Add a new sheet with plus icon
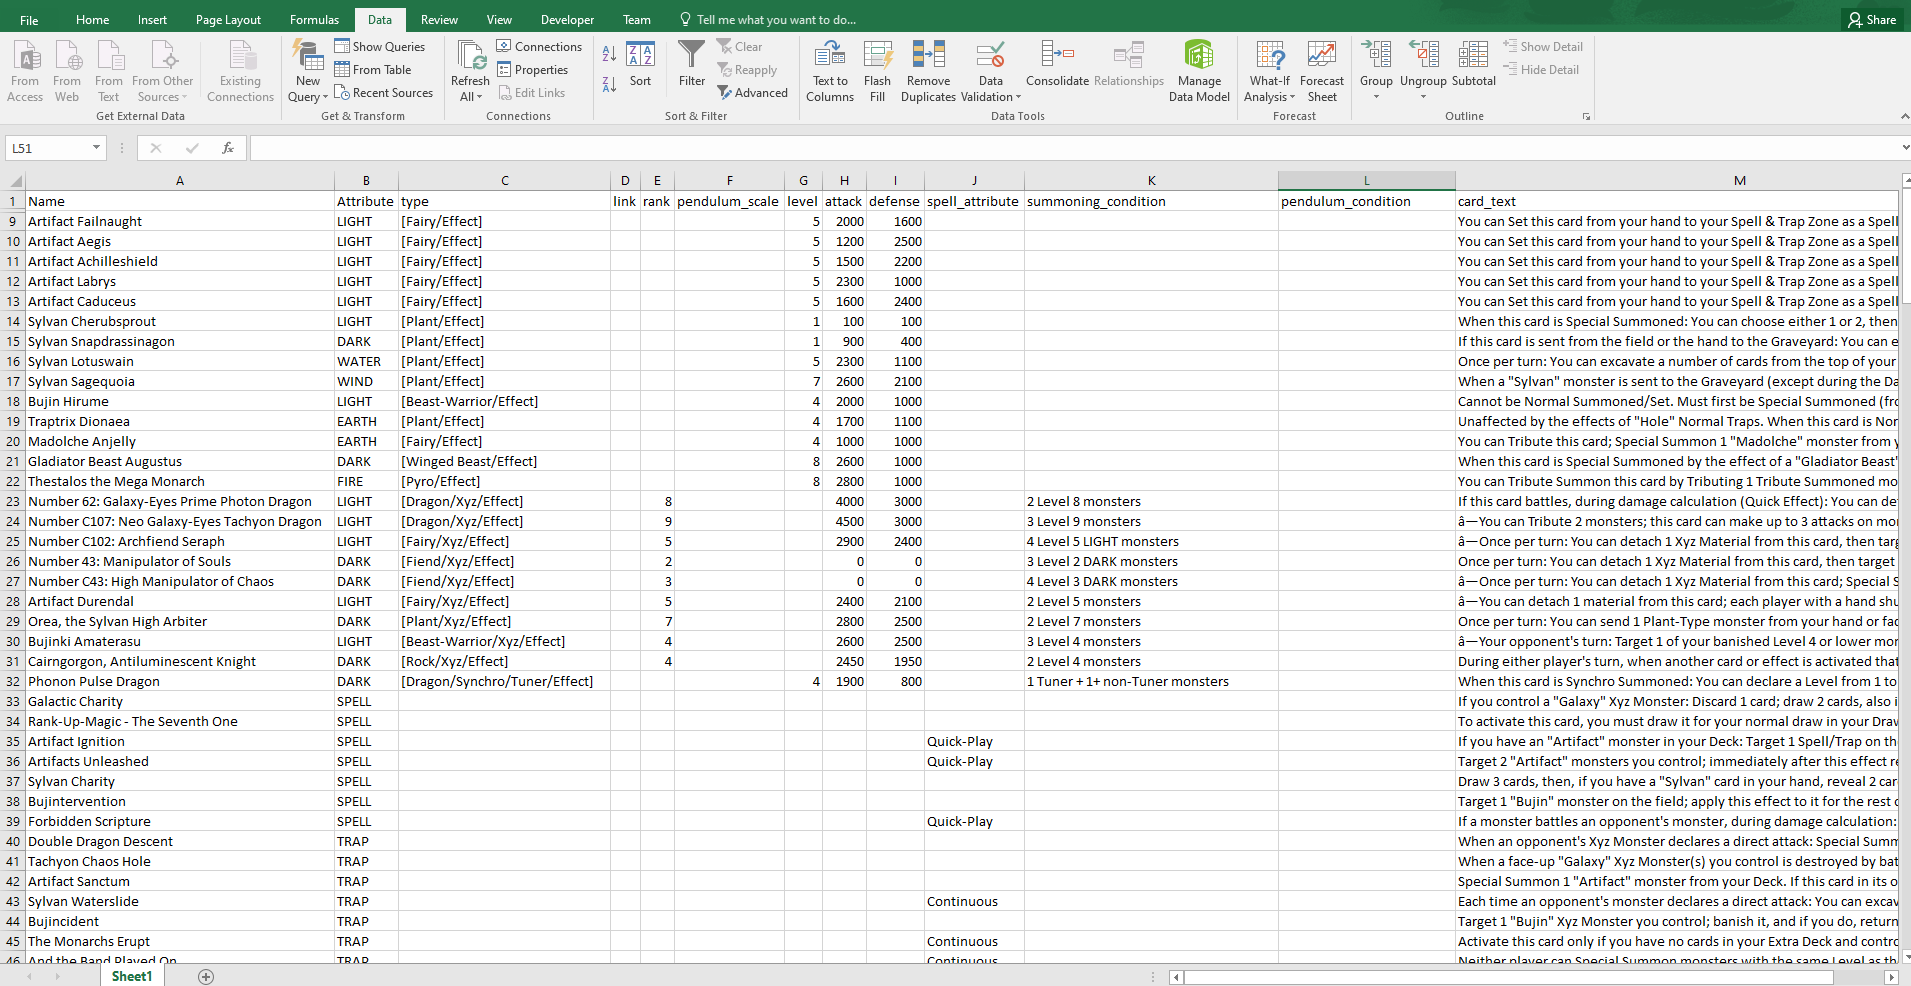The width and height of the screenshot is (1911, 986). (206, 977)
